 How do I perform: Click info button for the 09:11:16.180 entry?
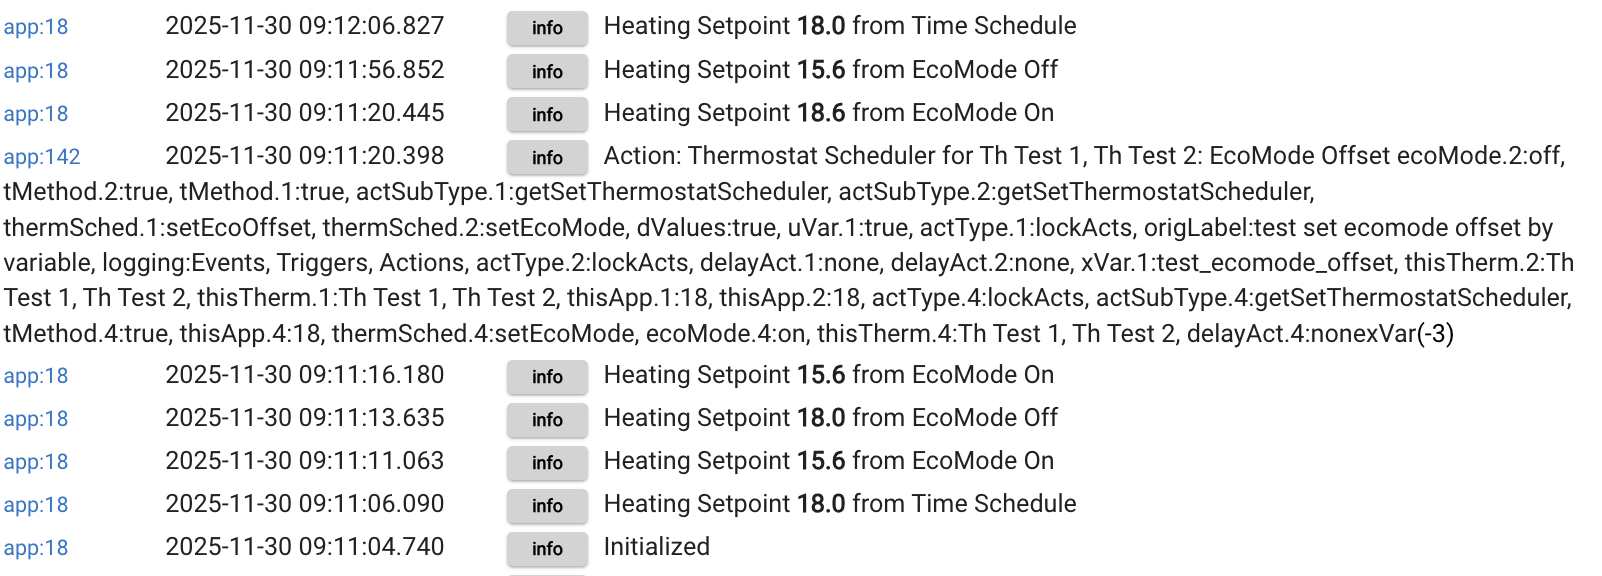coord(547,377)
